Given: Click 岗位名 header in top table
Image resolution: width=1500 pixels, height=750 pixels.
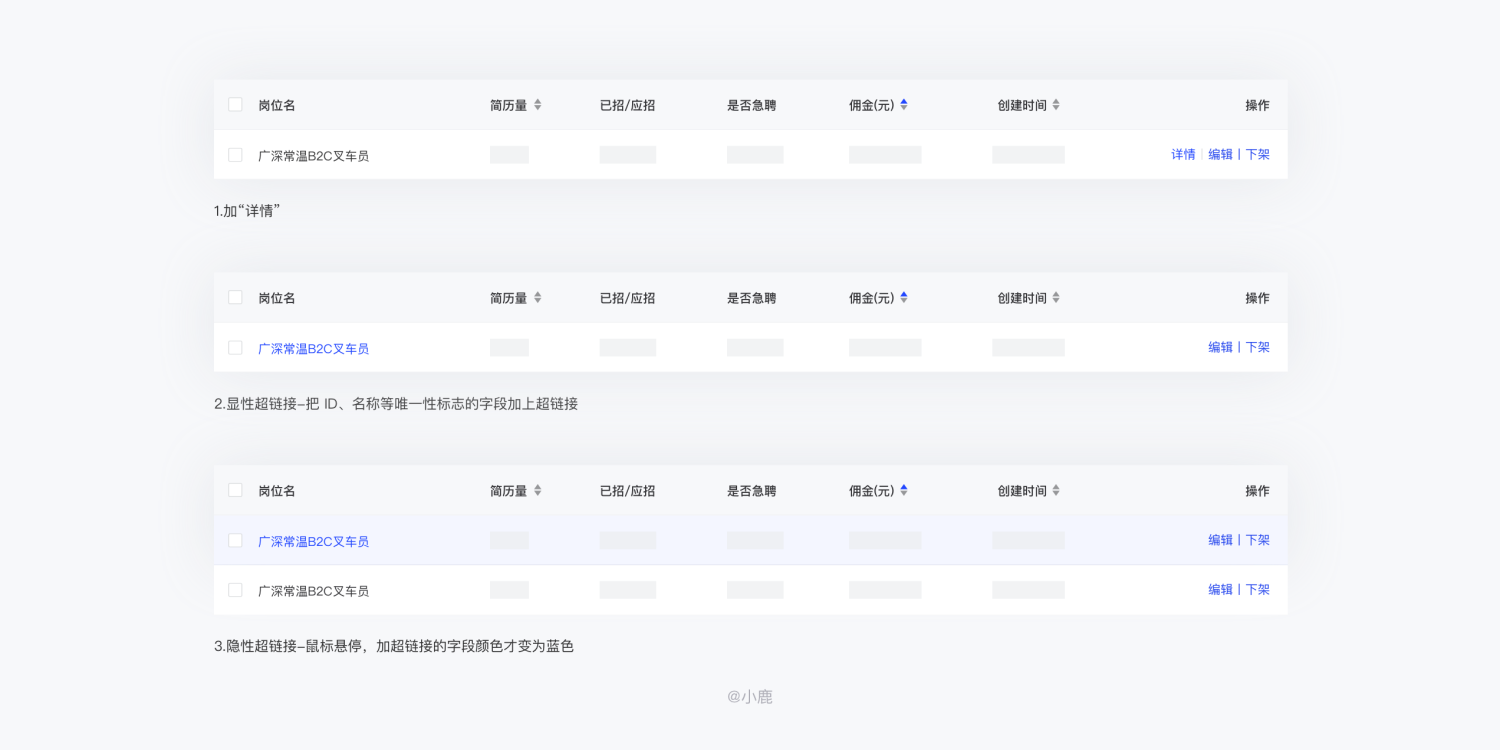Looking at the screenshot, I should click(x=276, y=105).
